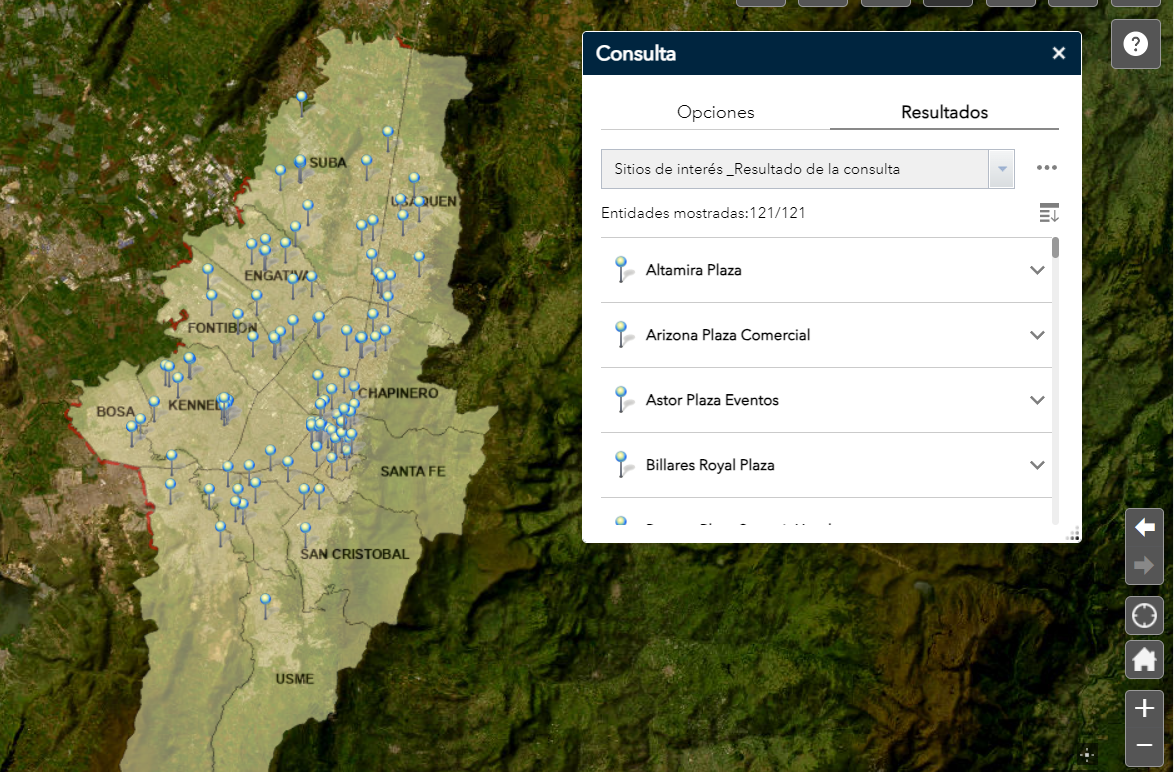Select Altamira Plaza in results list
The height and width of the screenshot is (772, 1174).
693,270
